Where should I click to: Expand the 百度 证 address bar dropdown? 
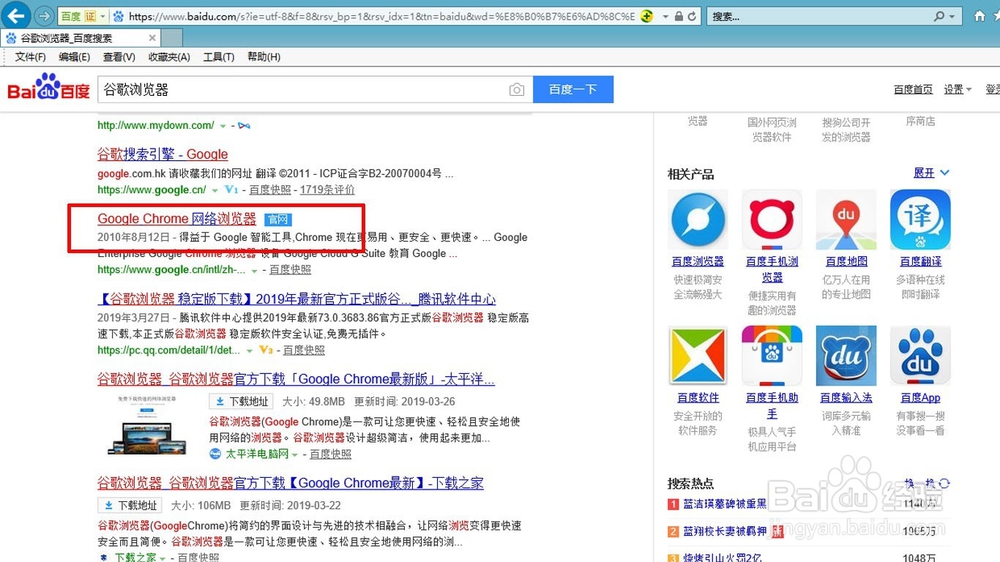click(x=102, y=16)
